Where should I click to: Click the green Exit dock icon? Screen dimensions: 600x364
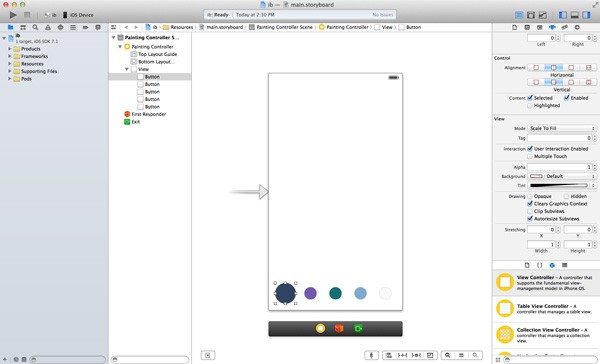point(358,328)
